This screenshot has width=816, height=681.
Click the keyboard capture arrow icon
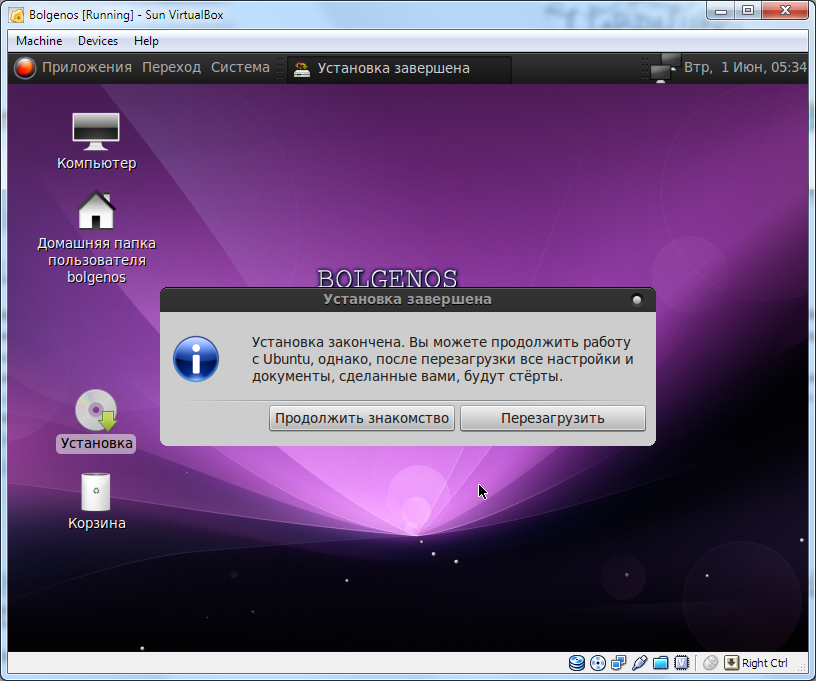pos(731,663)
